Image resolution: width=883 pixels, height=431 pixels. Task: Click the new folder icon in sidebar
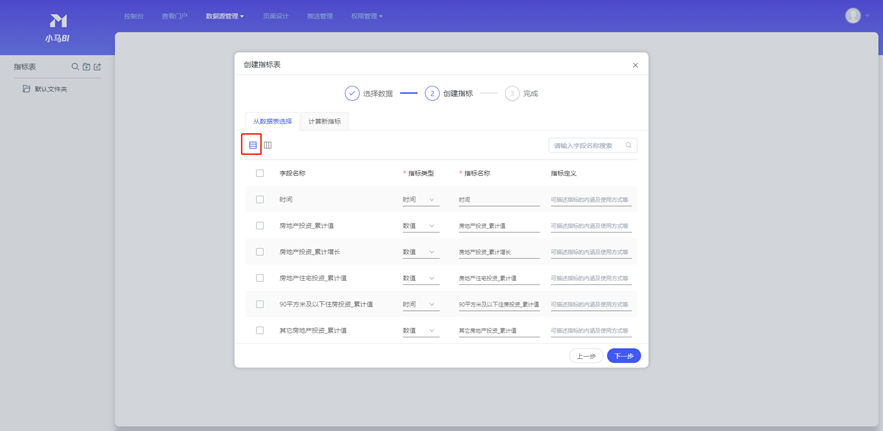[86, 67]
